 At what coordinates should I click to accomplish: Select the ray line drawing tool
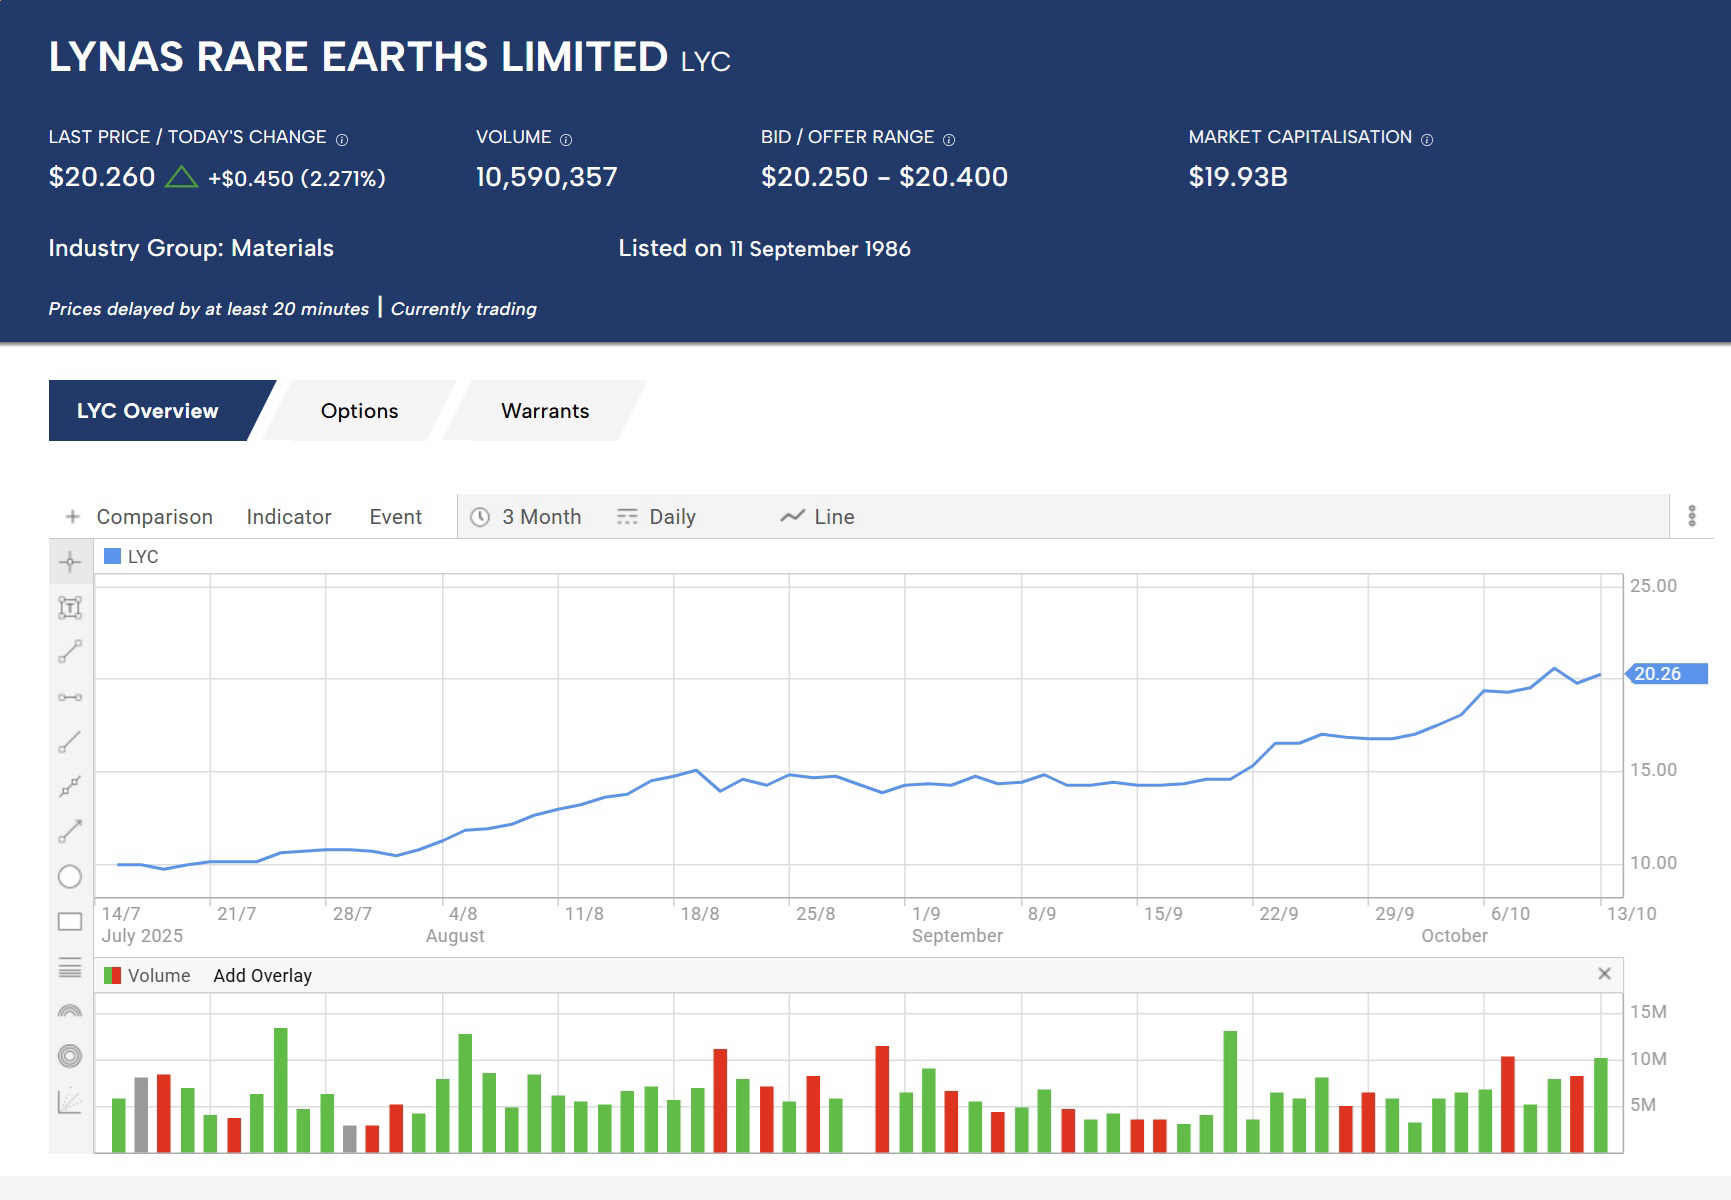[x=70, y=742]
